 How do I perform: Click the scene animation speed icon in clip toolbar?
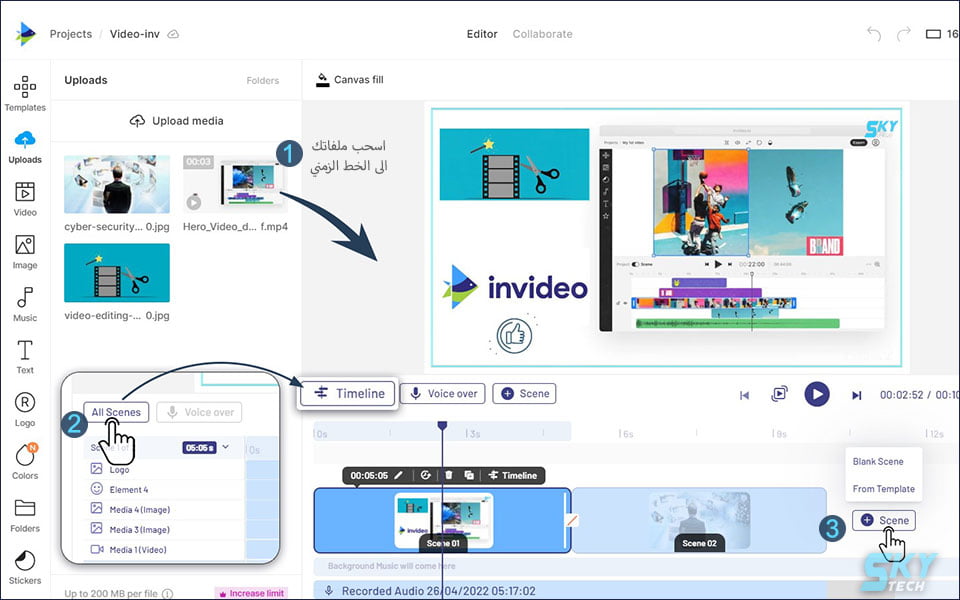pyautogui.click(x=426, y=475)
